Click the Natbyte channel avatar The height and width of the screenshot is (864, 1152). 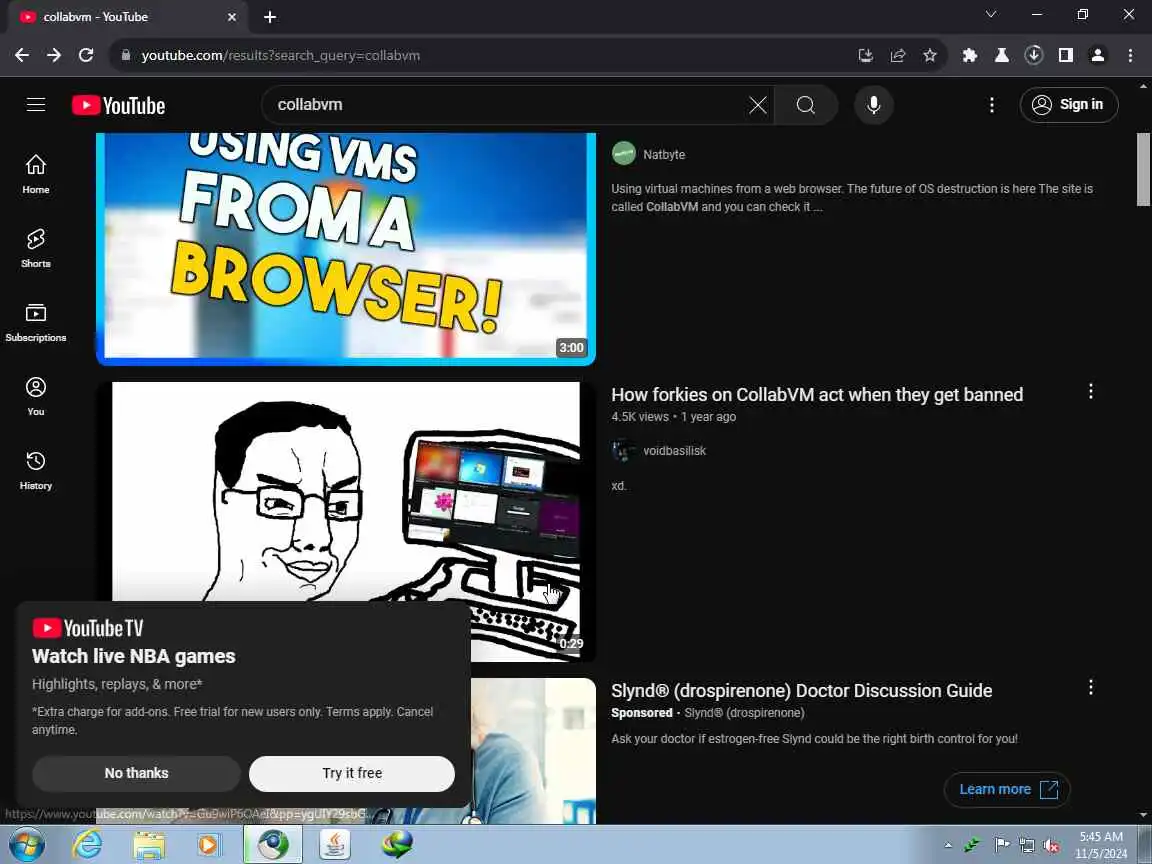624,154
